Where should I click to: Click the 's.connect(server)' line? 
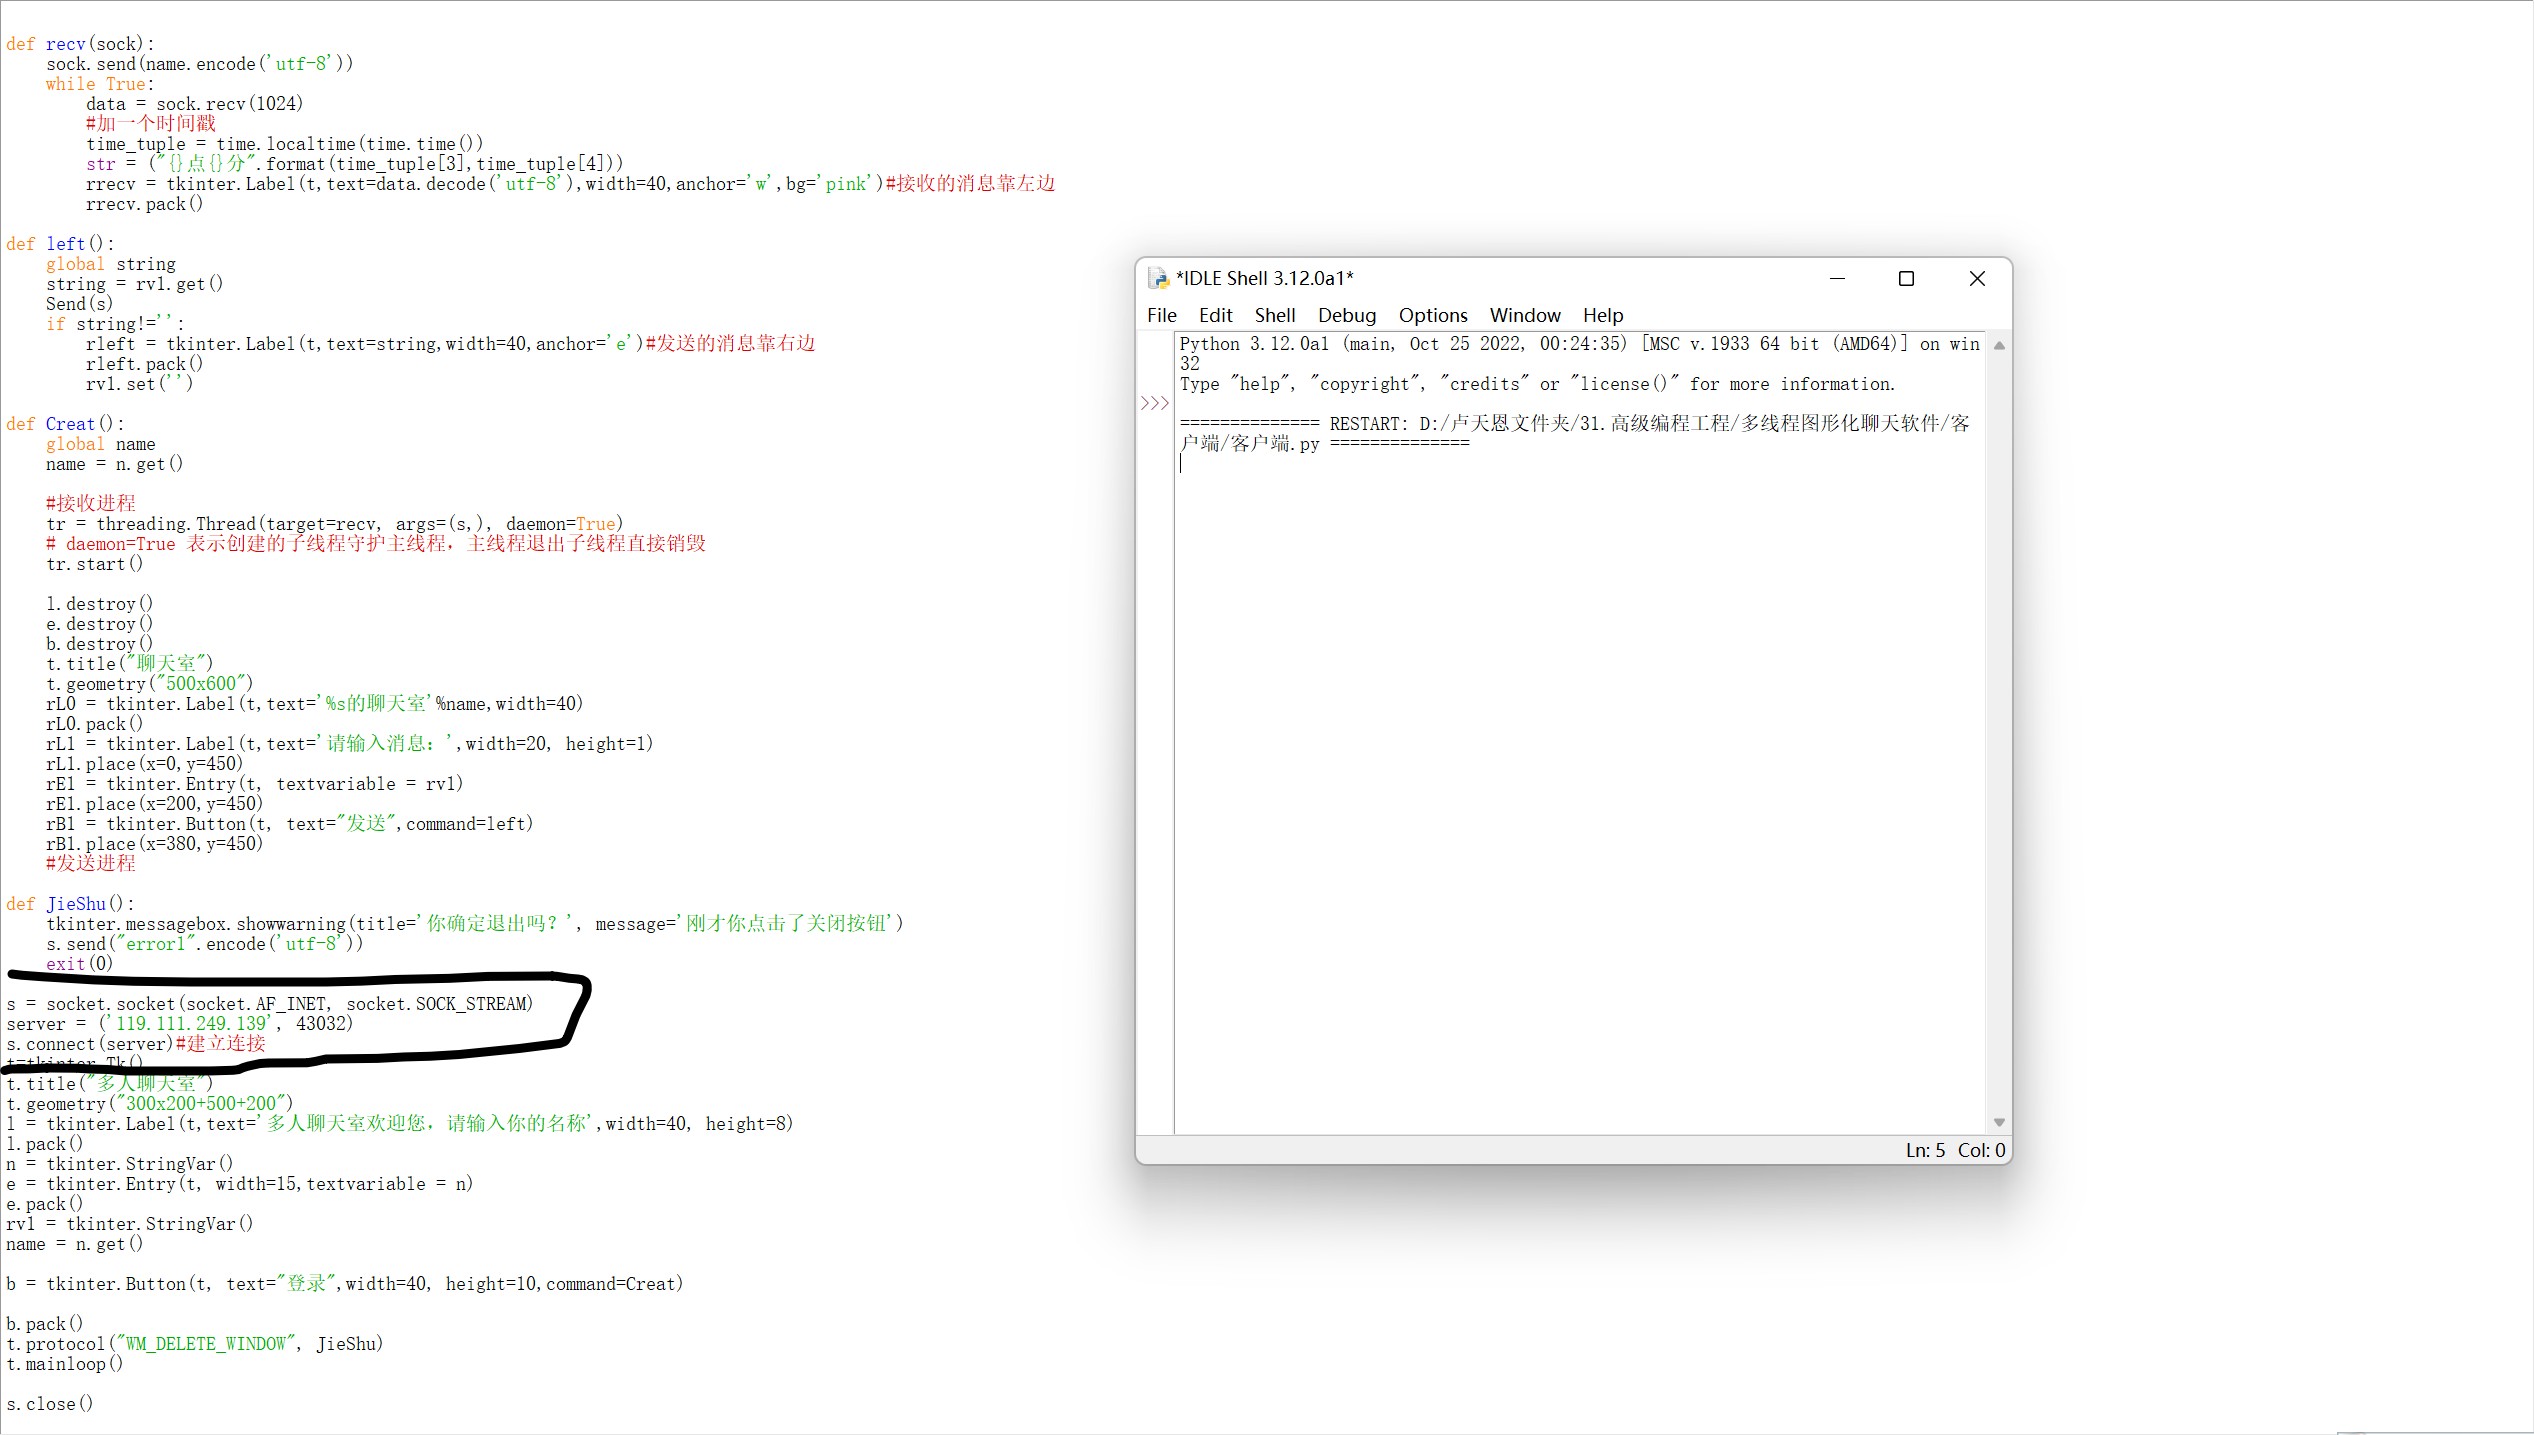(135, 1044)
